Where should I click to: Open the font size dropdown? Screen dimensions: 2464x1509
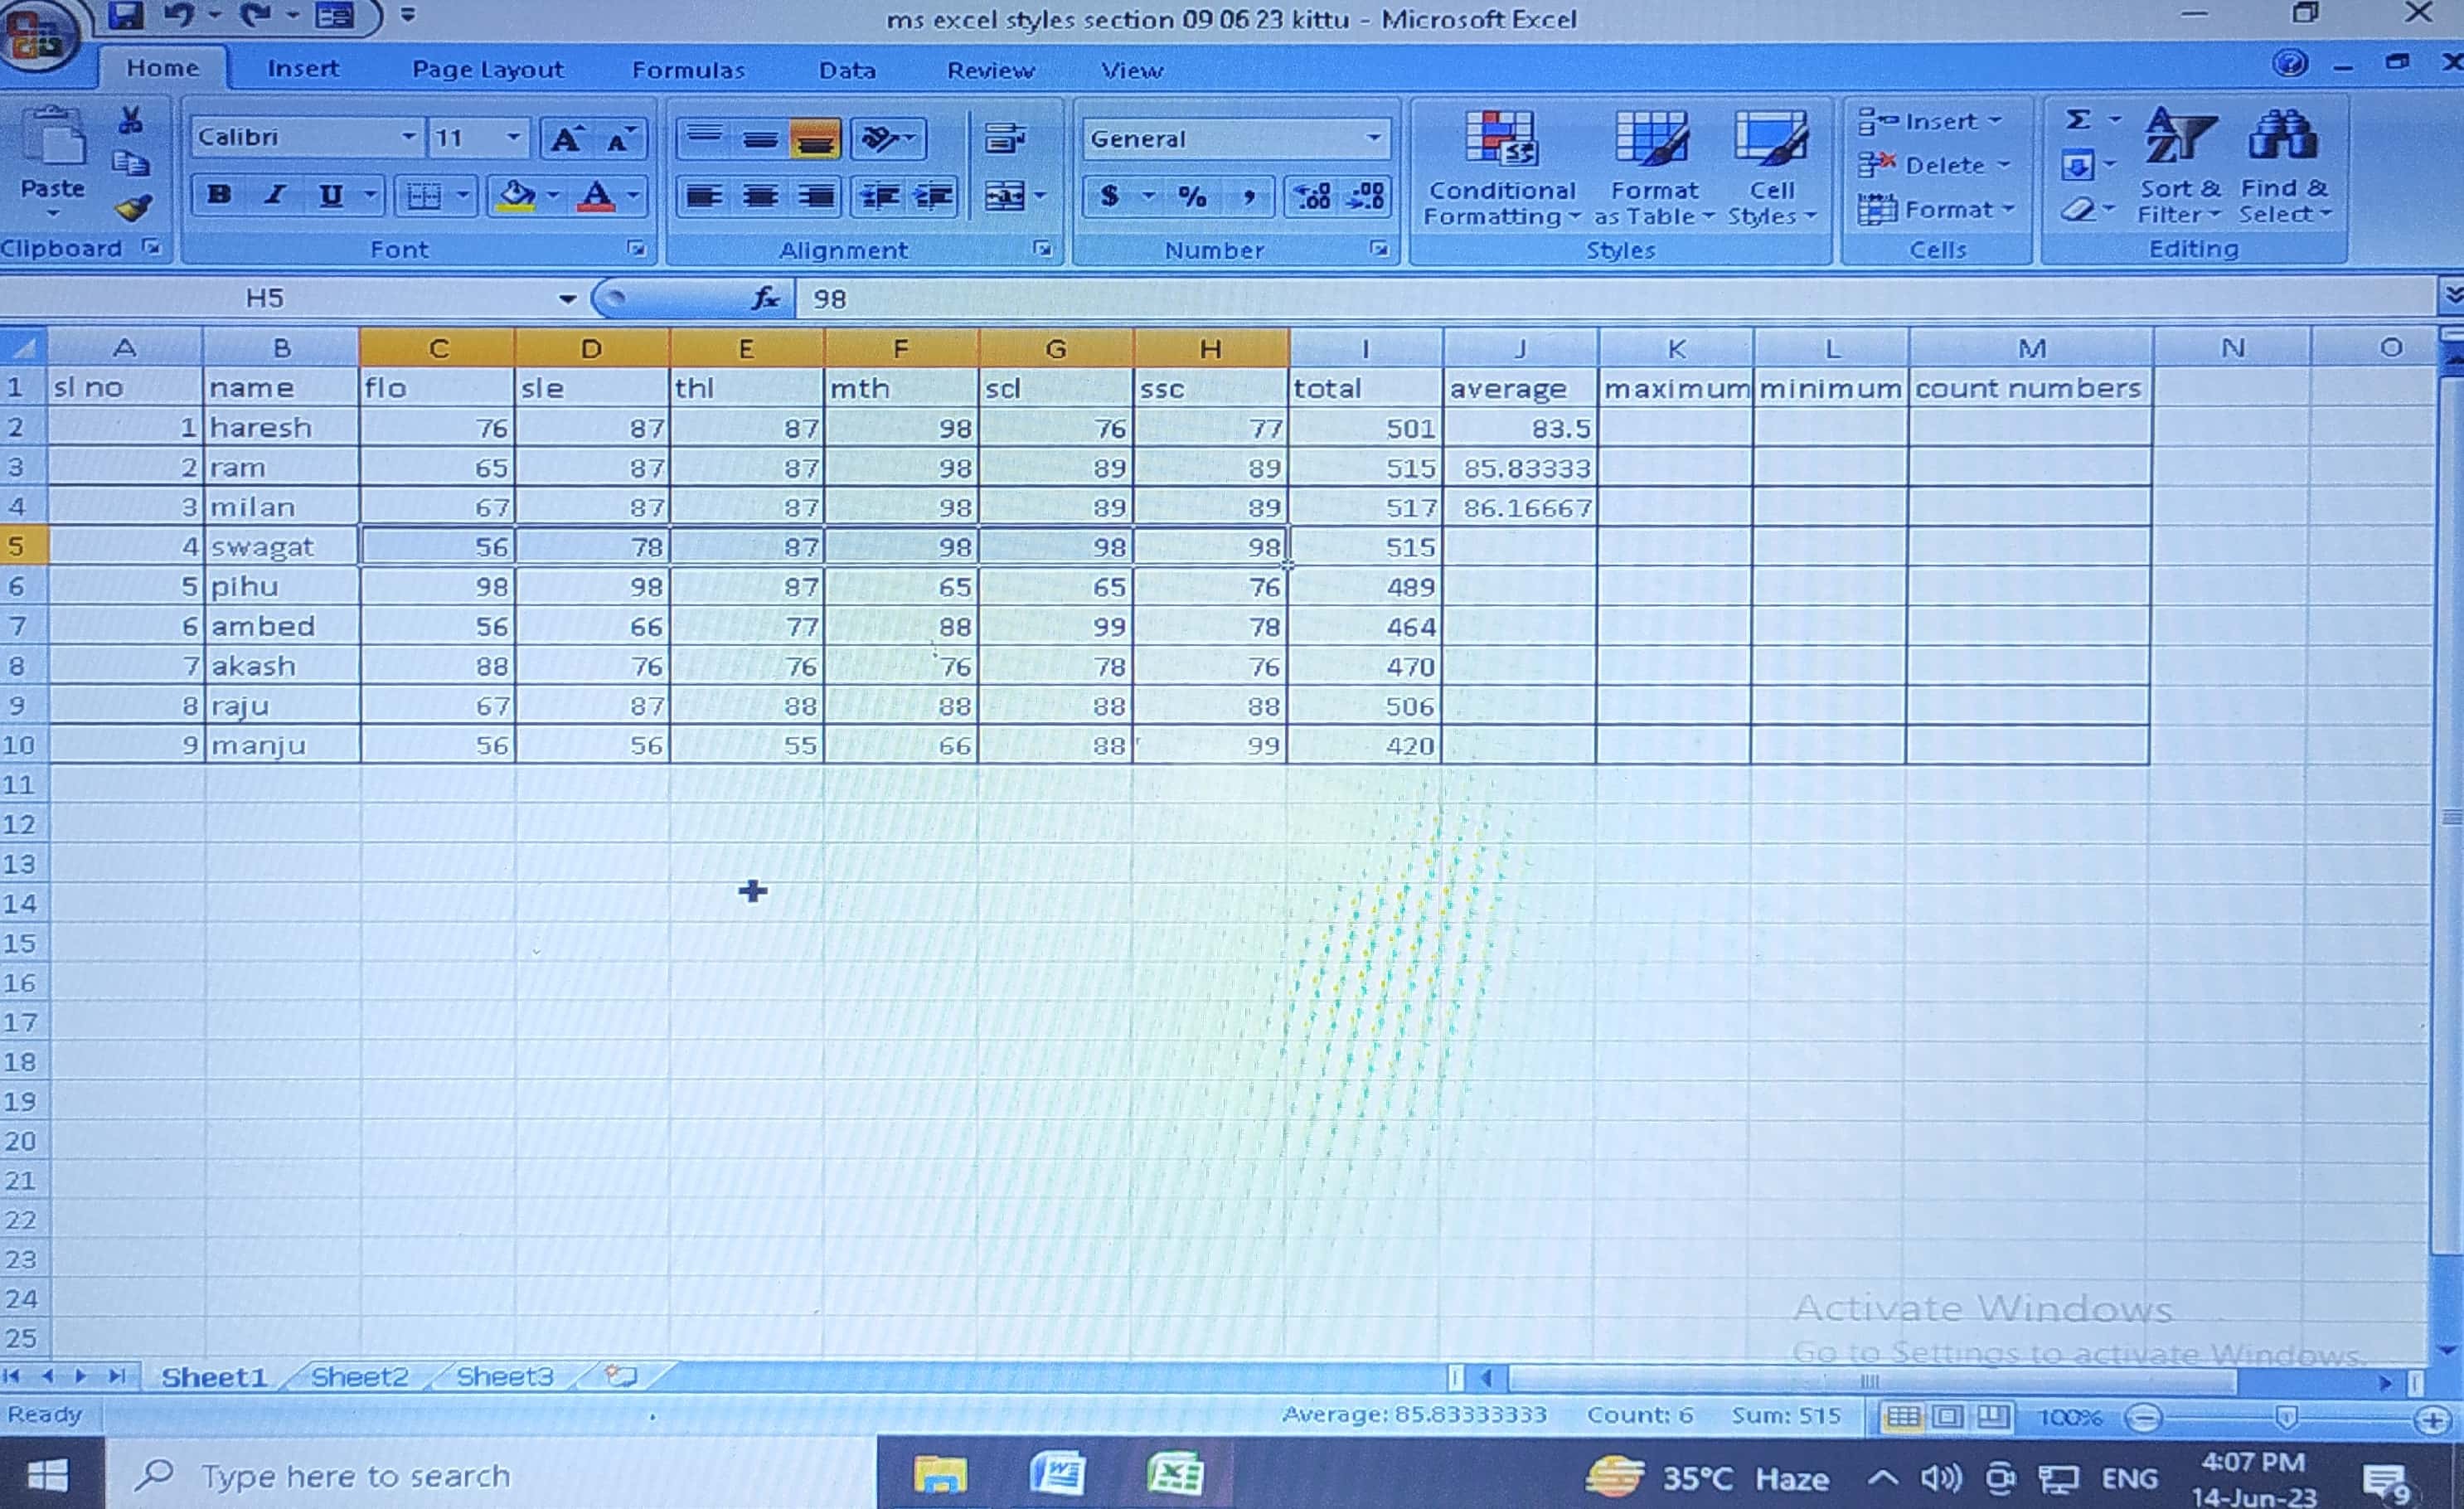[513, 137]
